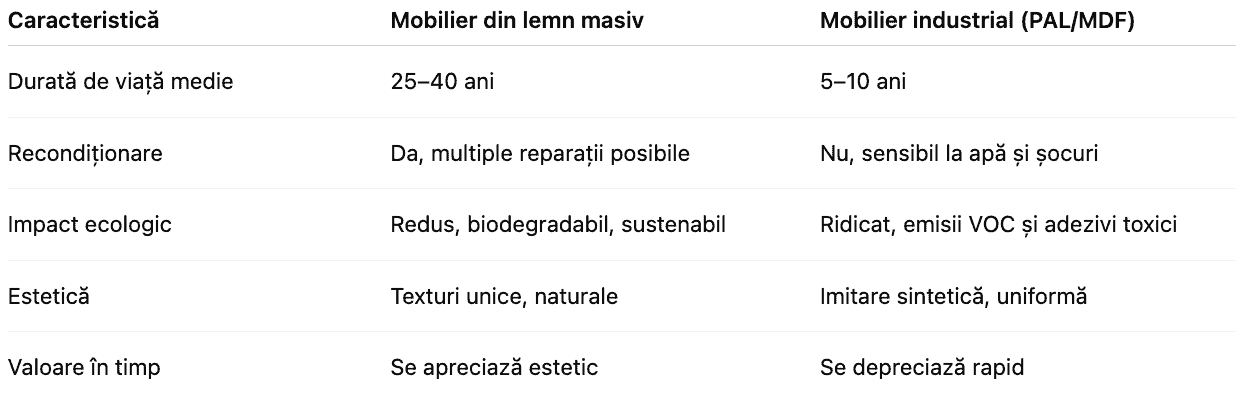Click the Se depreciază rapid cell
The image size is (1250, 414).
pyautogui.click(x=922, y=368)
